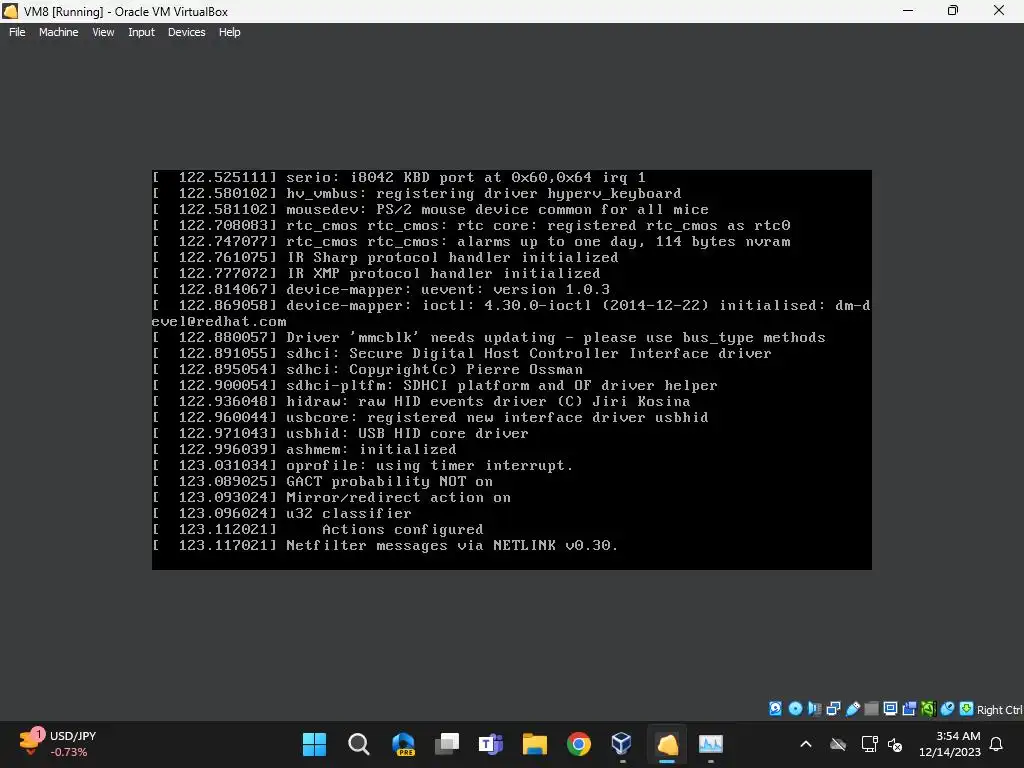Click the optical disk indicator icon
The height and width of the screenshot is (768, 1024).
795,709
